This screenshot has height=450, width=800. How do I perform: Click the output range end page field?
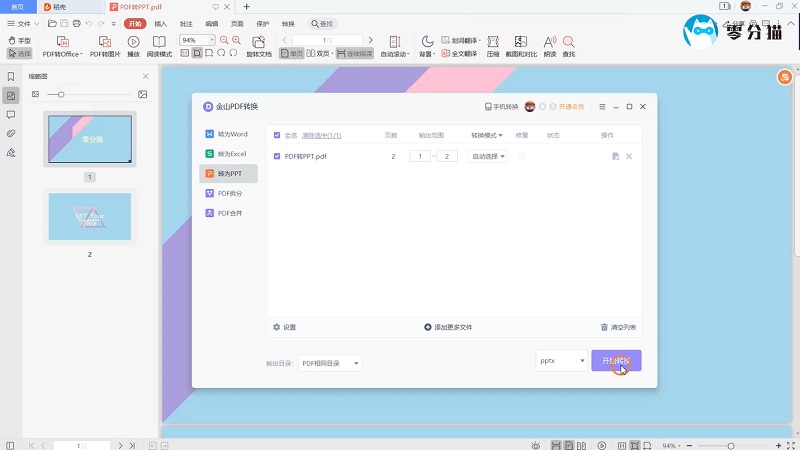click(x=447, y=156)
